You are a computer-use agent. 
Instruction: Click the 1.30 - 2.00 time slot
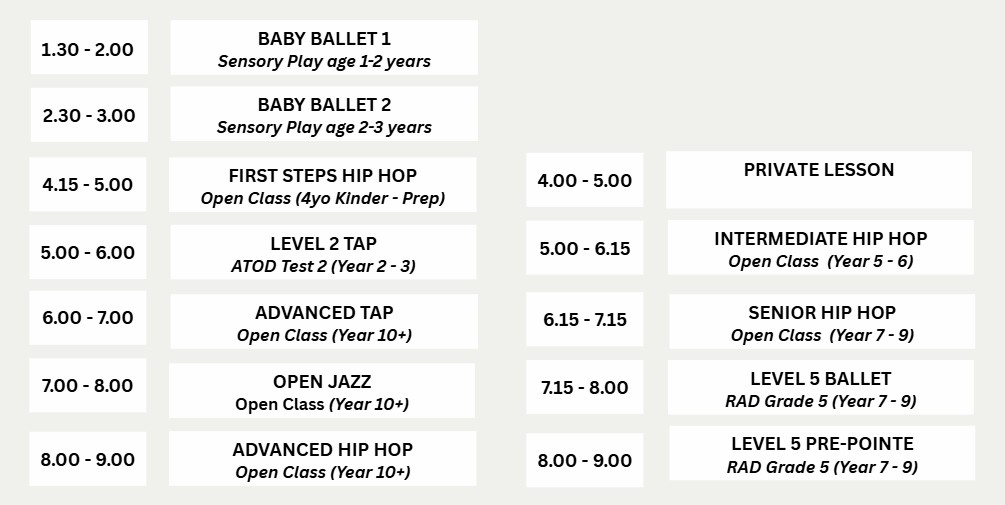88,48
